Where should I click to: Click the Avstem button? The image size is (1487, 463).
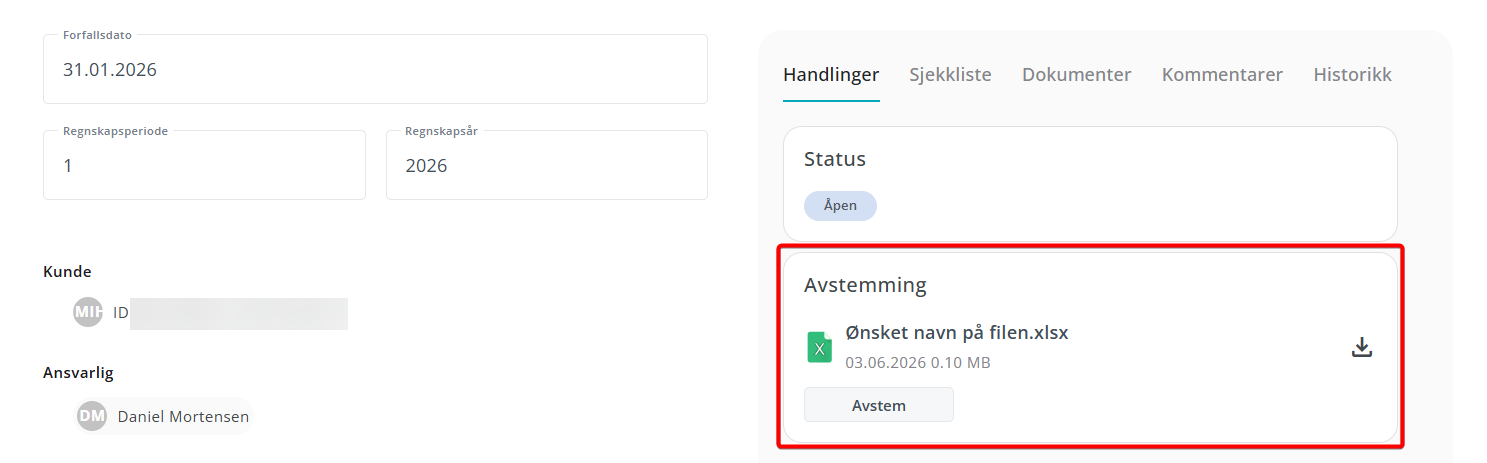[879, 405]
